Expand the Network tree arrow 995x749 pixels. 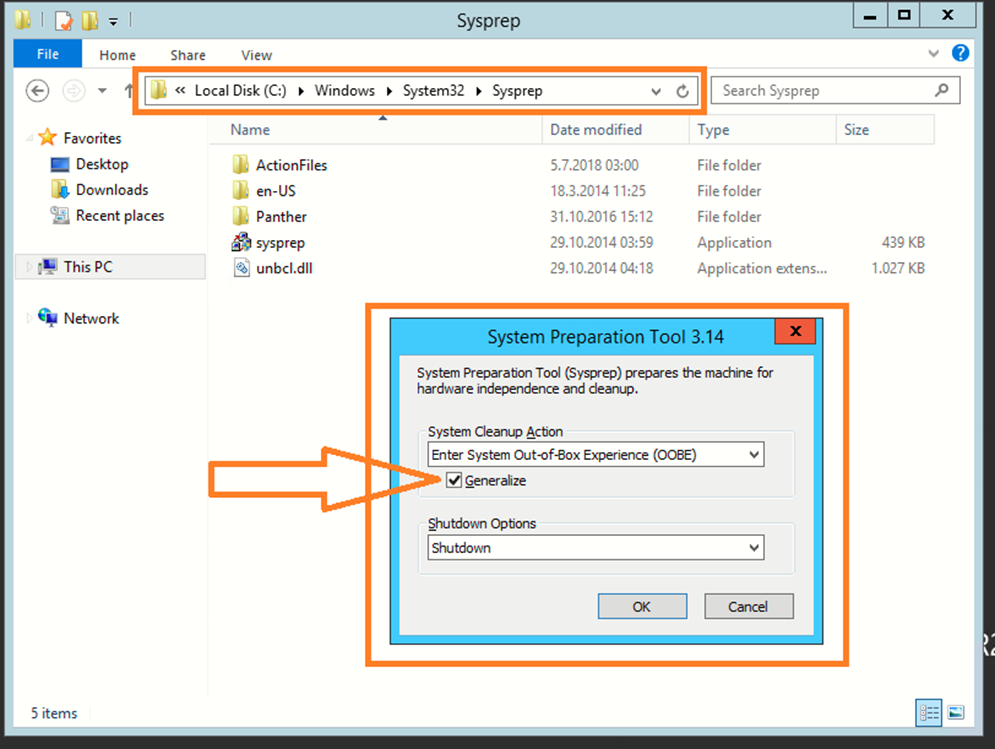[x=29, y=318]
